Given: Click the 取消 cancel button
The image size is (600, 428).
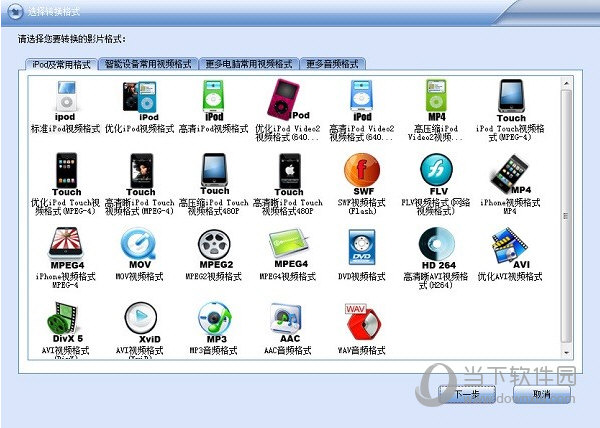Looking at the screenshot, I should pos(541,394).
